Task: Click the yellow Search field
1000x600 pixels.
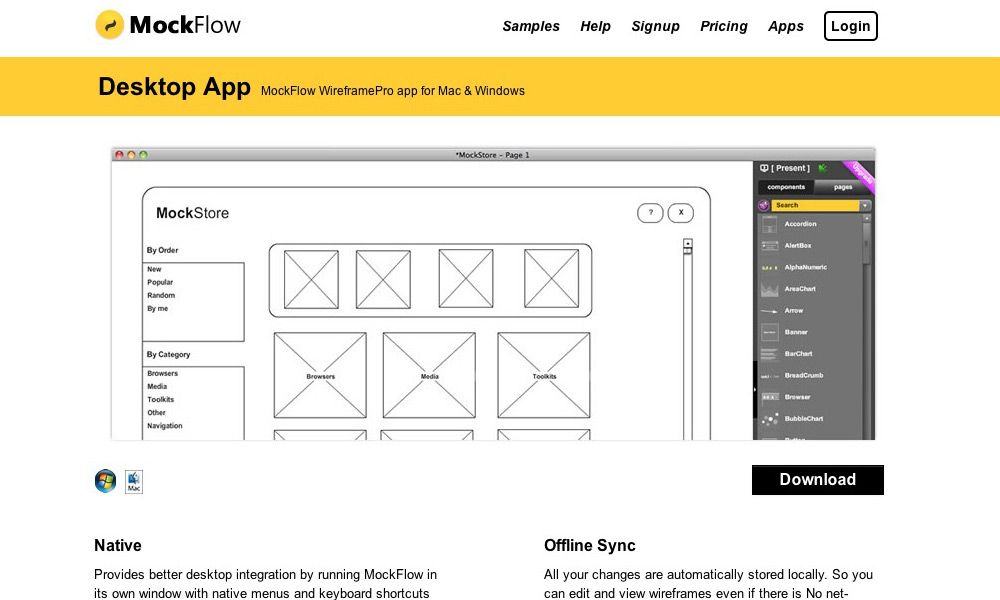Action: pyautogui.click(x=816, y=205)
